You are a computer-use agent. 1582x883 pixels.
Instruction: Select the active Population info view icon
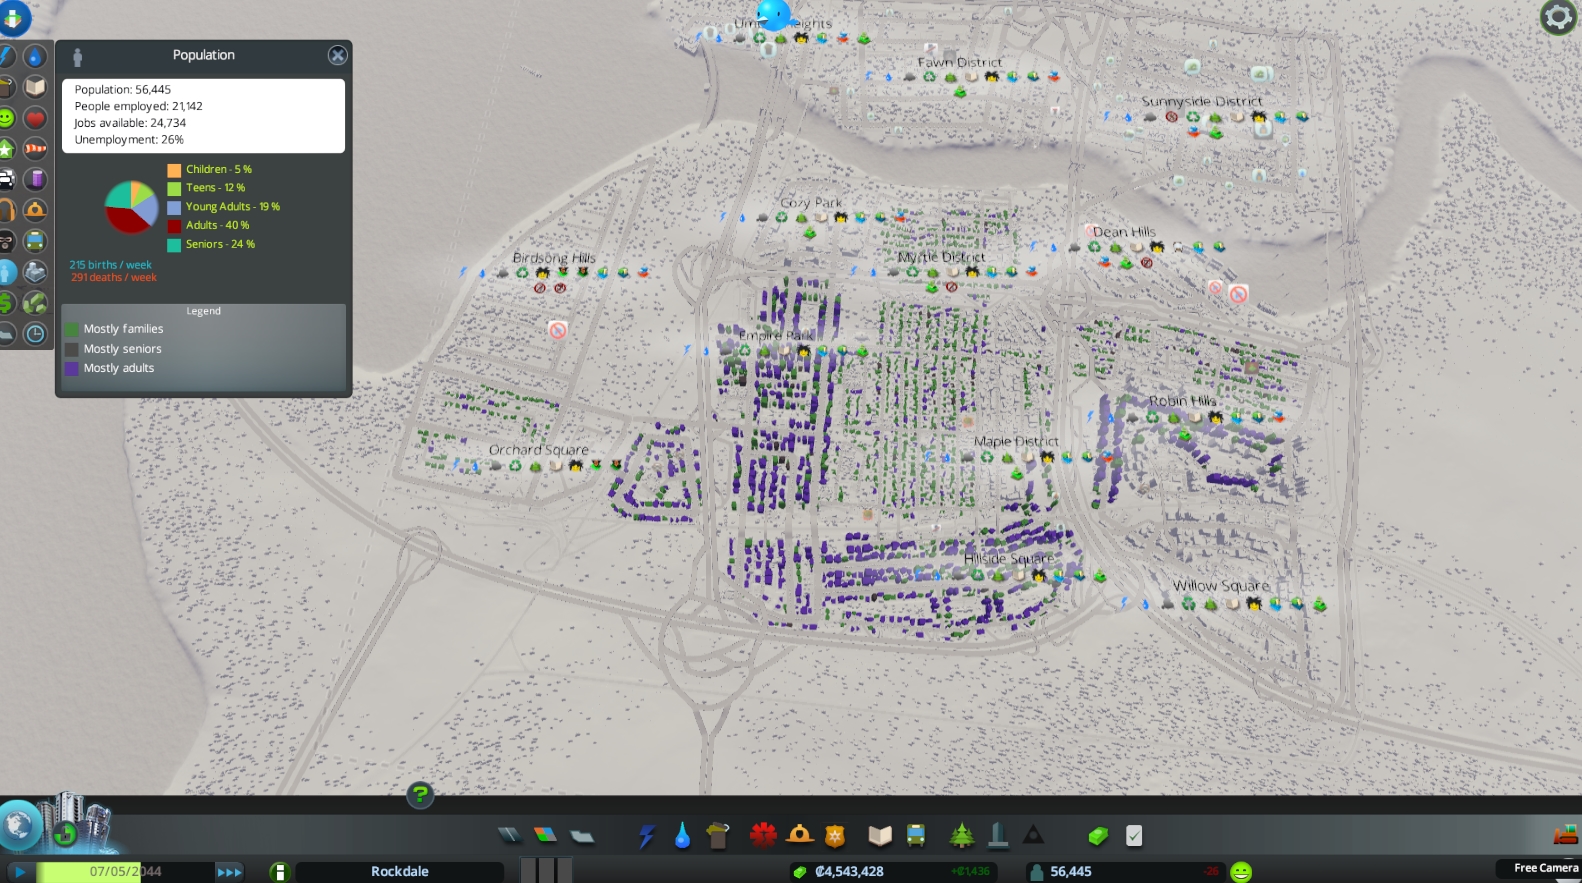[6, 272]
